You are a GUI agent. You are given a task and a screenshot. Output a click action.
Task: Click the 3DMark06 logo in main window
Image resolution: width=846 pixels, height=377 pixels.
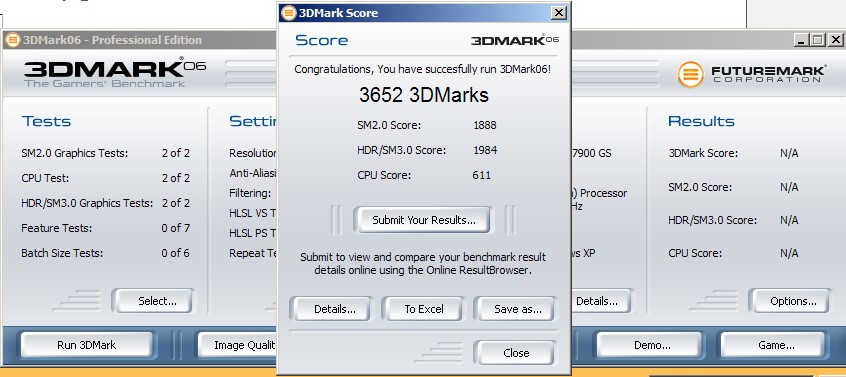pyautogui.click(x=115, y=72)
